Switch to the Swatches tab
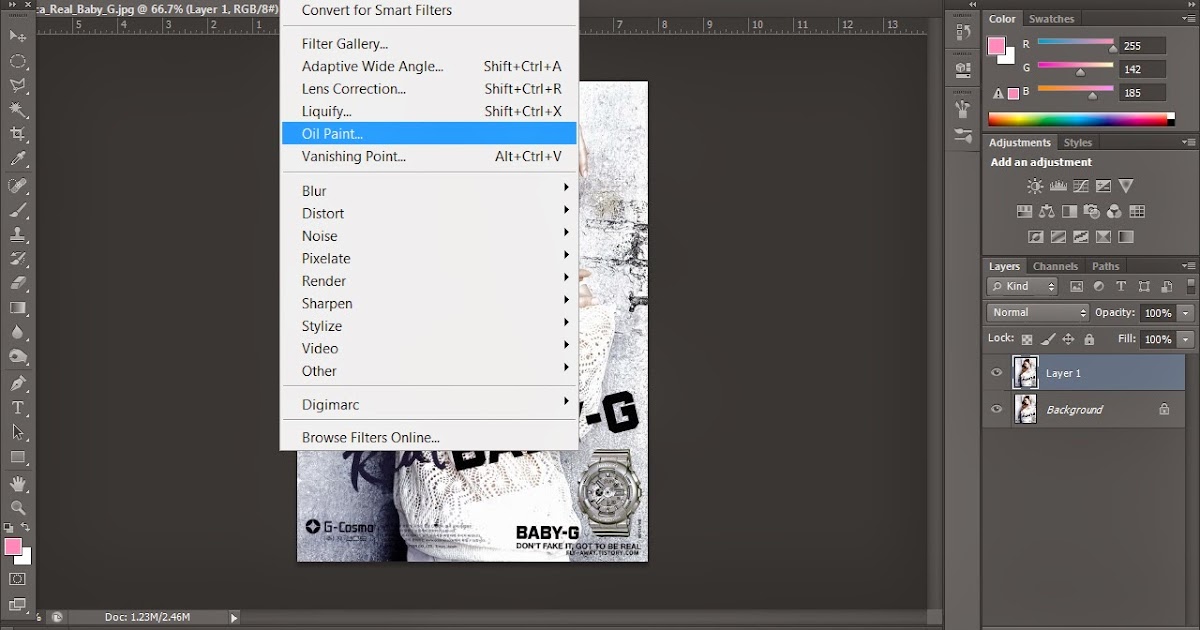The image size is (1200, 630). [x=1052, y=19]
